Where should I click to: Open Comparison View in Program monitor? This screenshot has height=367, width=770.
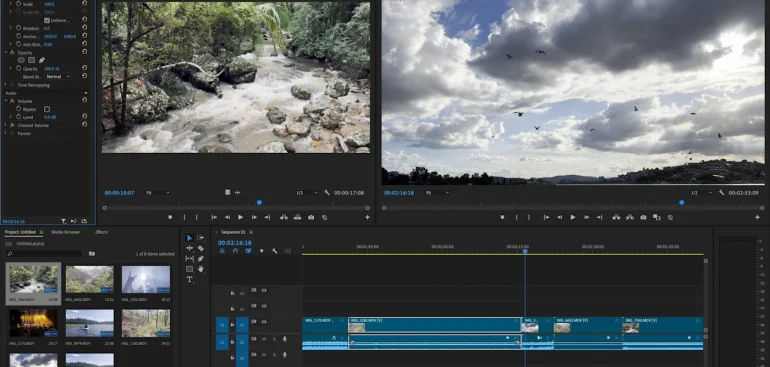coord(657,217)
